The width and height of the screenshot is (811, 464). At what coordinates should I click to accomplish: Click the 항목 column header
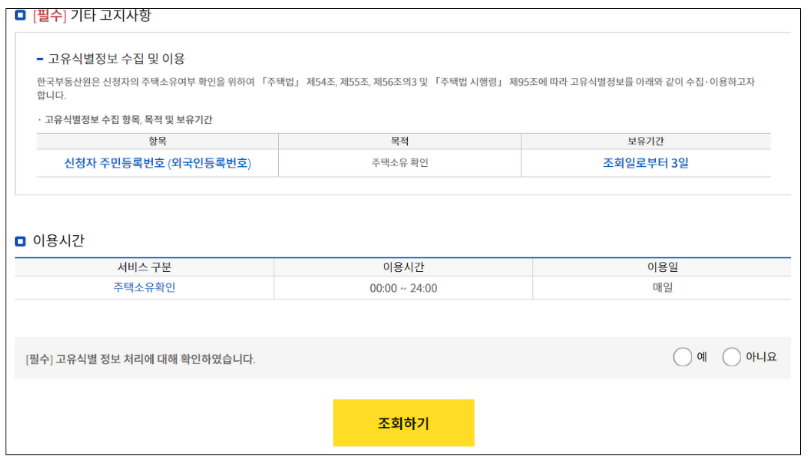point(157,141)
